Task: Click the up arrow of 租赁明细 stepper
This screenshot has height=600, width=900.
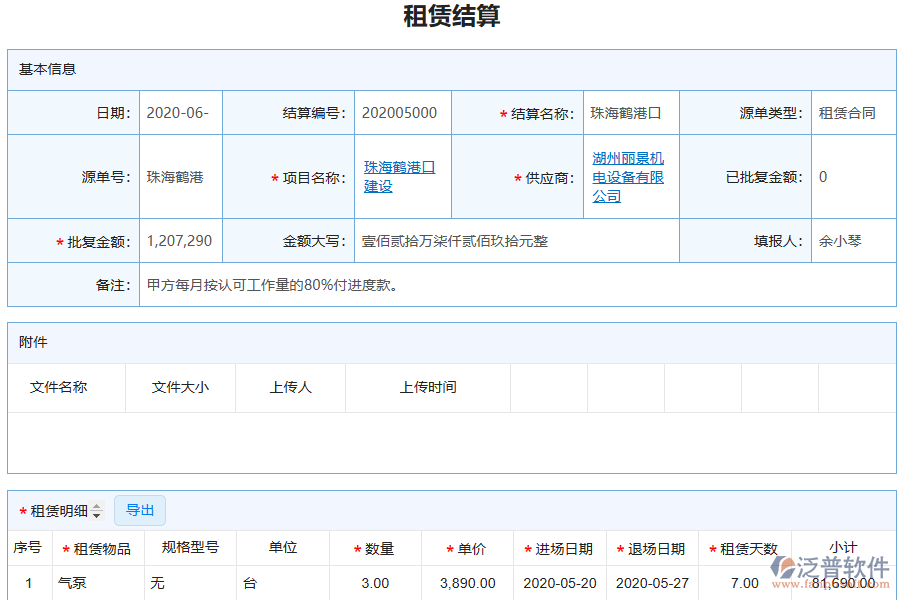Action: click(96, 506)
